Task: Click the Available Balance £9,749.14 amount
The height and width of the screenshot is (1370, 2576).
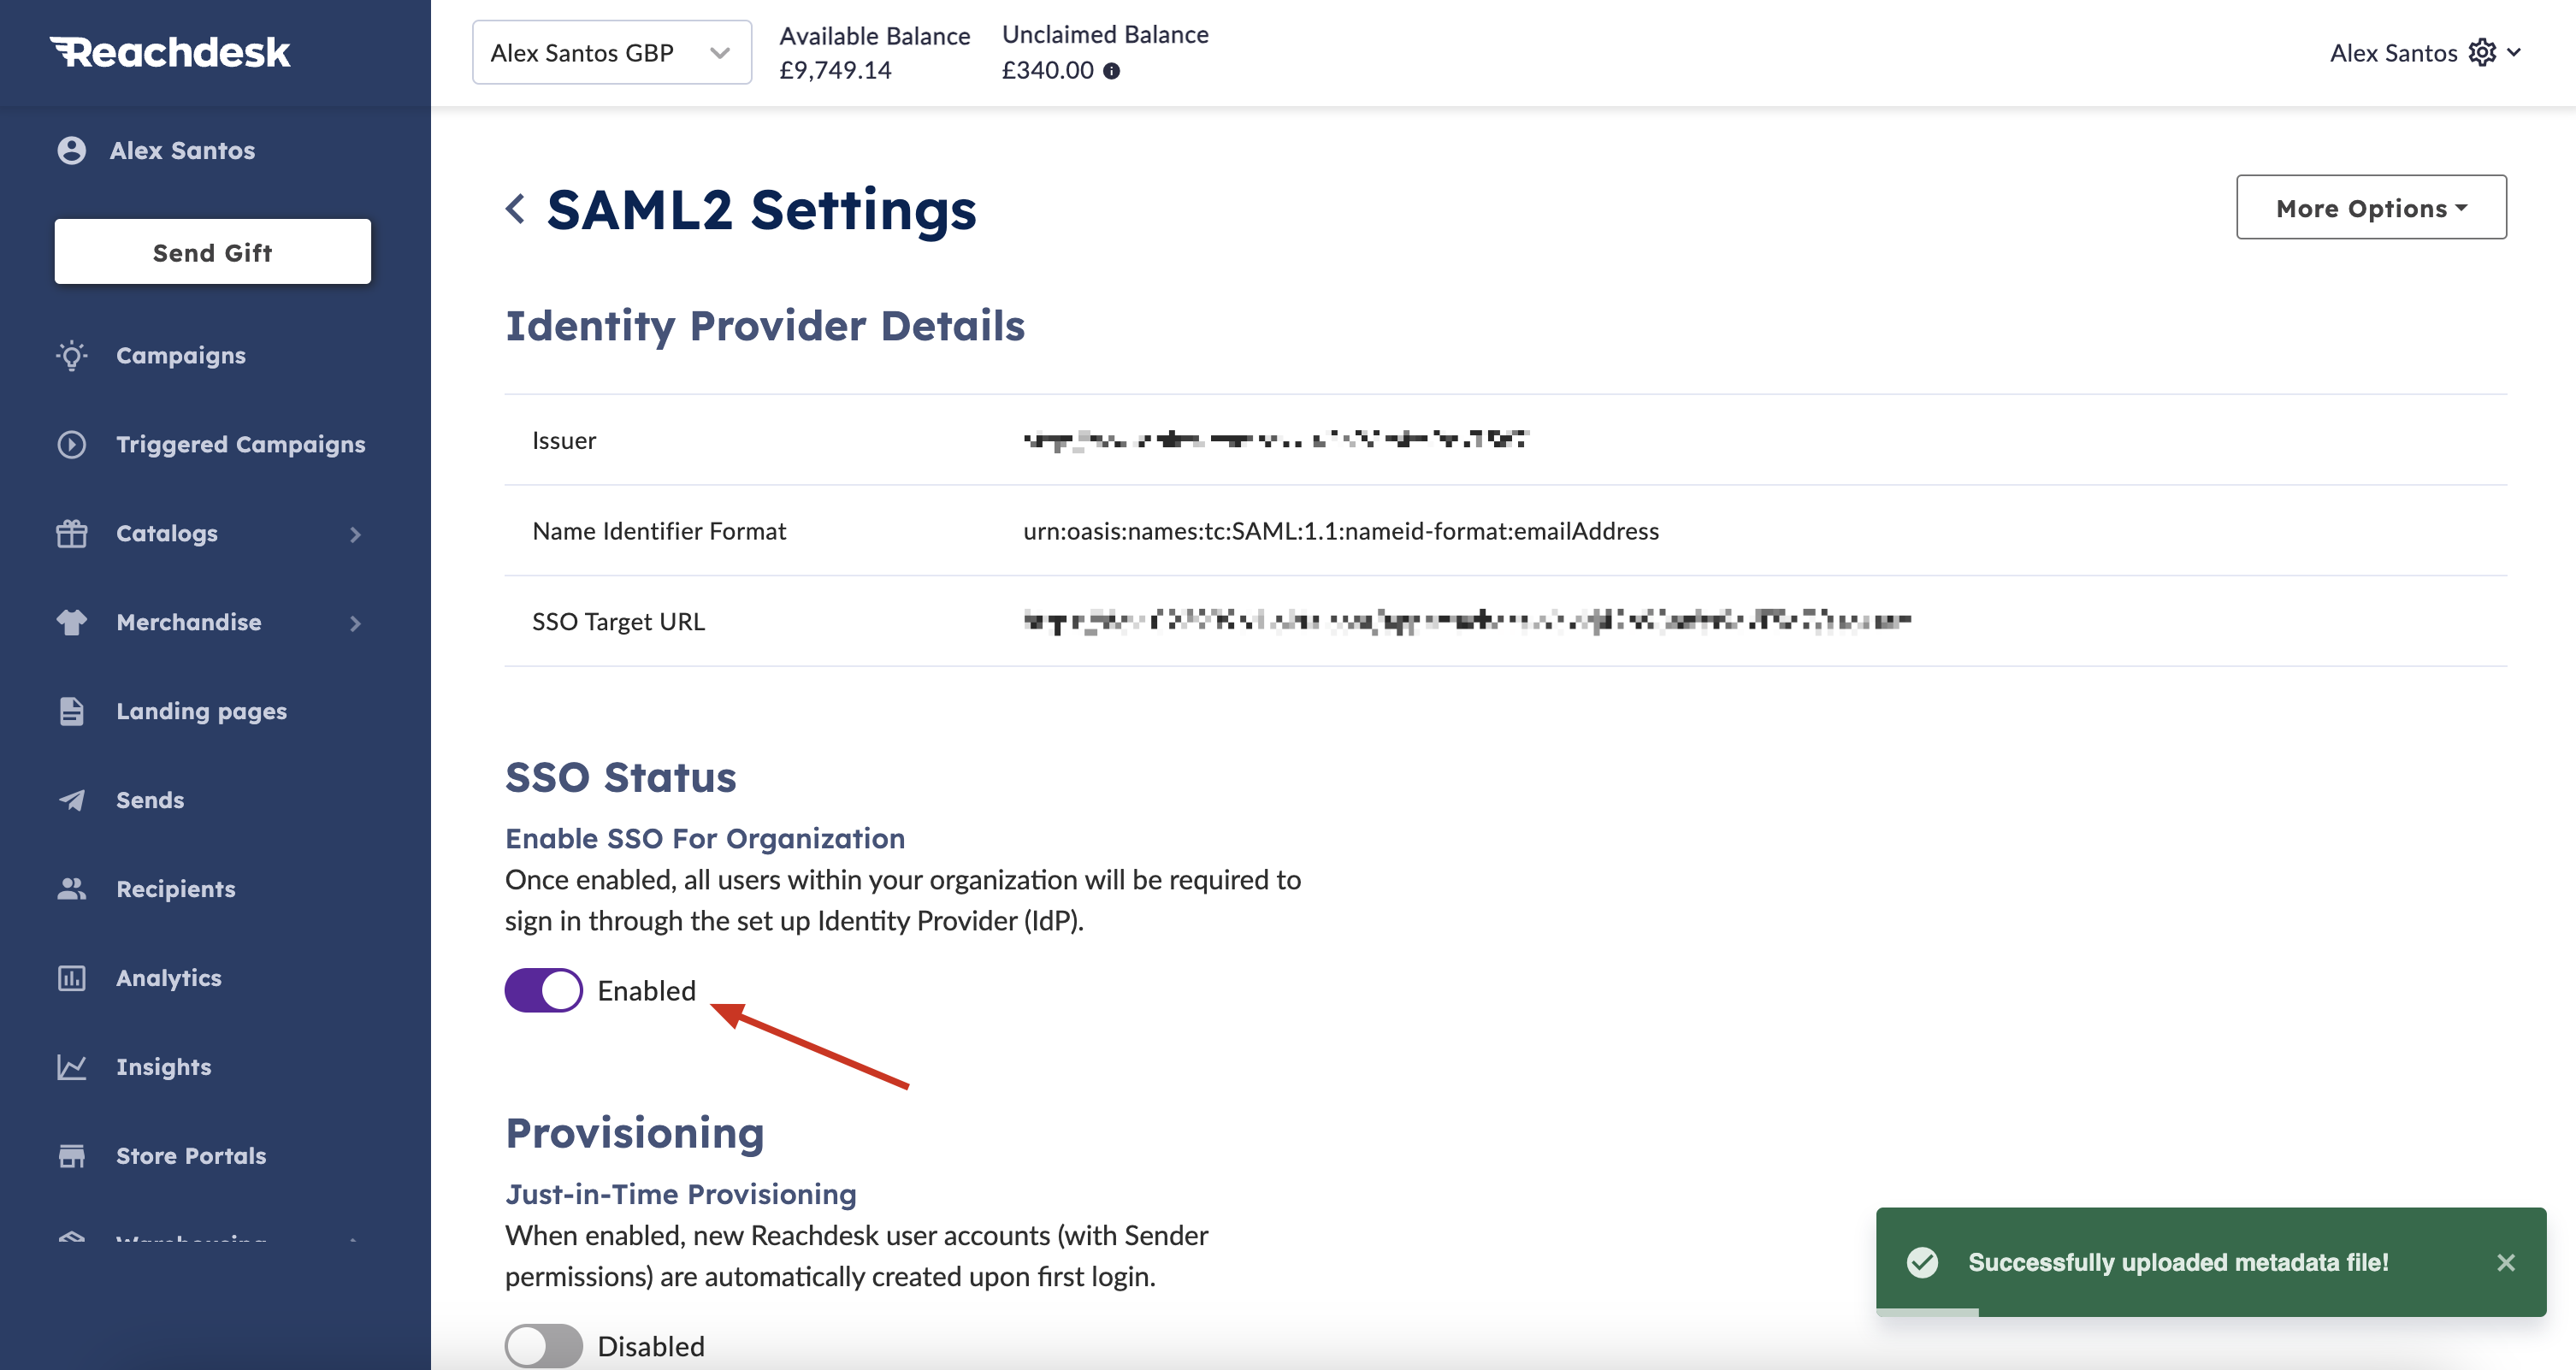Action: (x=835, y=70)
